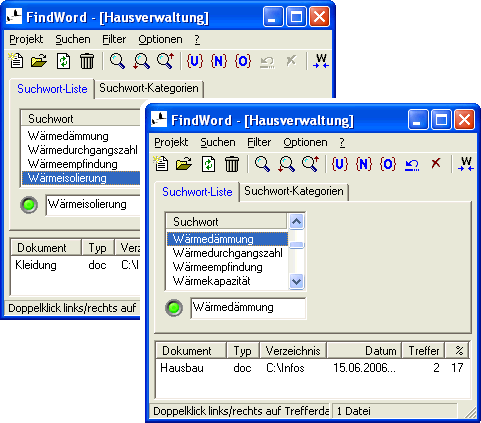
Task: Click blue undo arrow icon in front window
Action: pyautogui.click(x=412, y=165)
